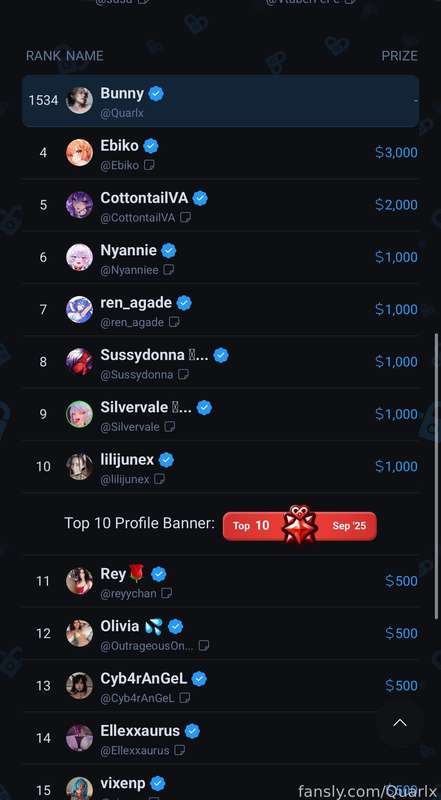441x800 pixels.
Task: Click the note icon next to @reyychan
Action: [x=166, y=593]
